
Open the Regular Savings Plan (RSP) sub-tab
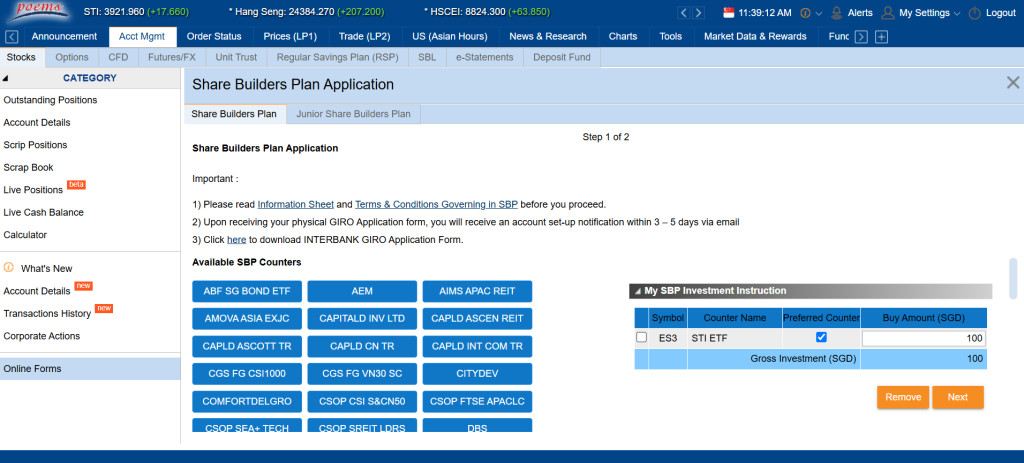338,57
